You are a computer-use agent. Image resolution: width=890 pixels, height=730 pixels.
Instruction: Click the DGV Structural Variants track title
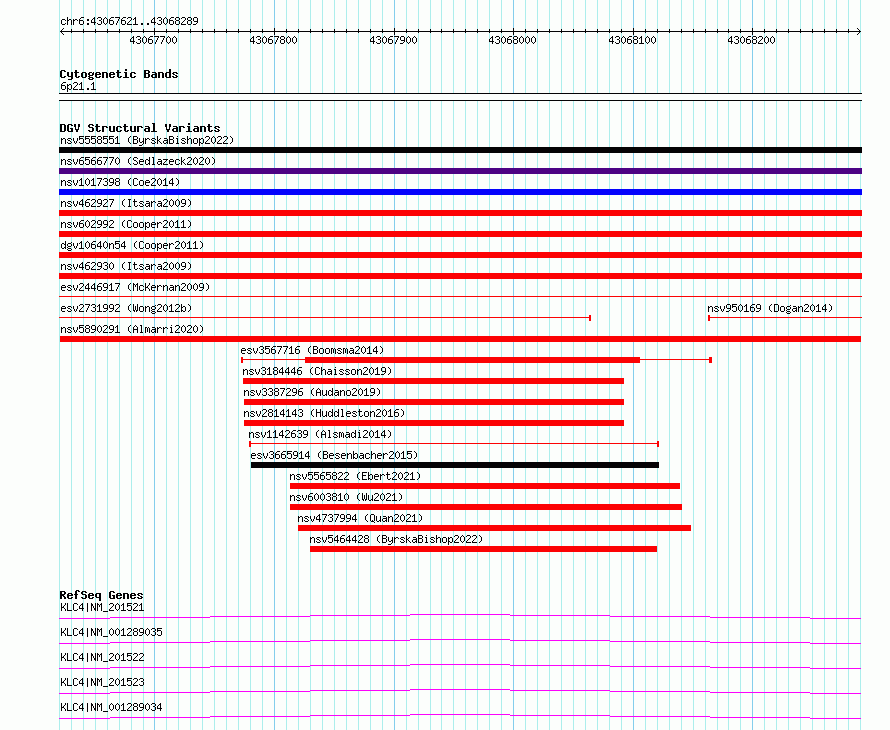click(140, 128)
